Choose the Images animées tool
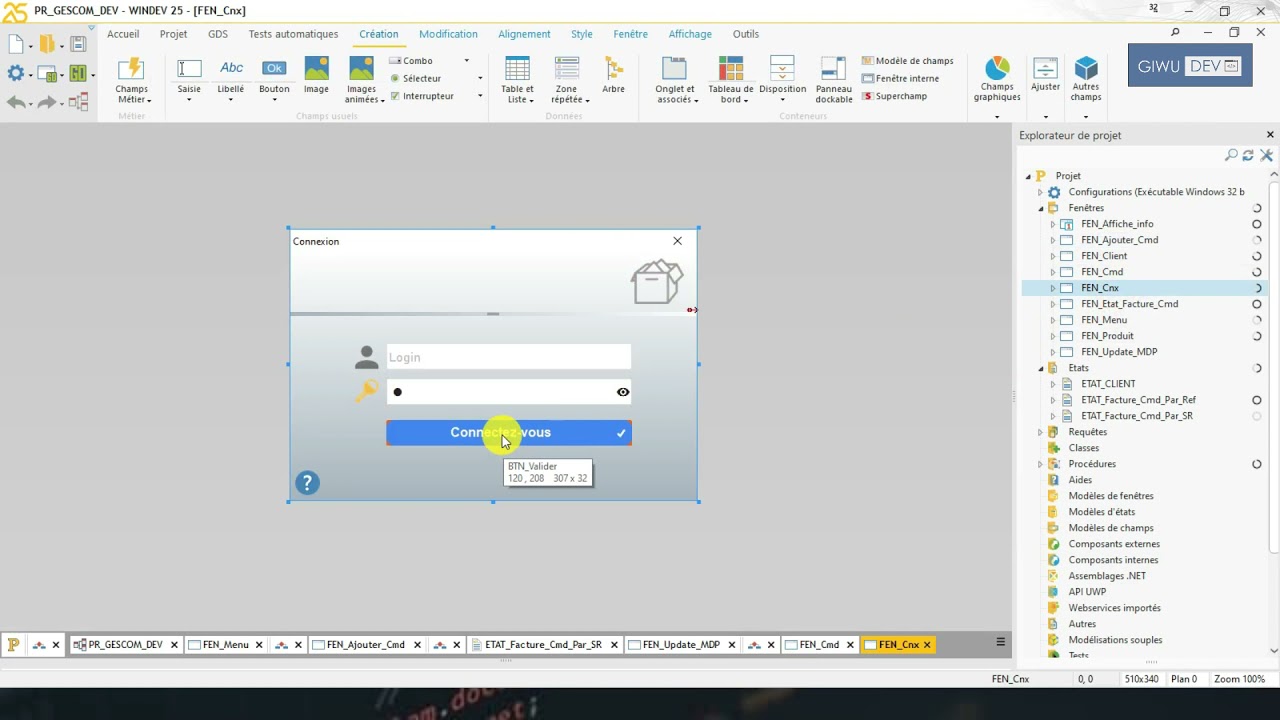This screenshot has width=1280, height=720. [x=362, y=80]
